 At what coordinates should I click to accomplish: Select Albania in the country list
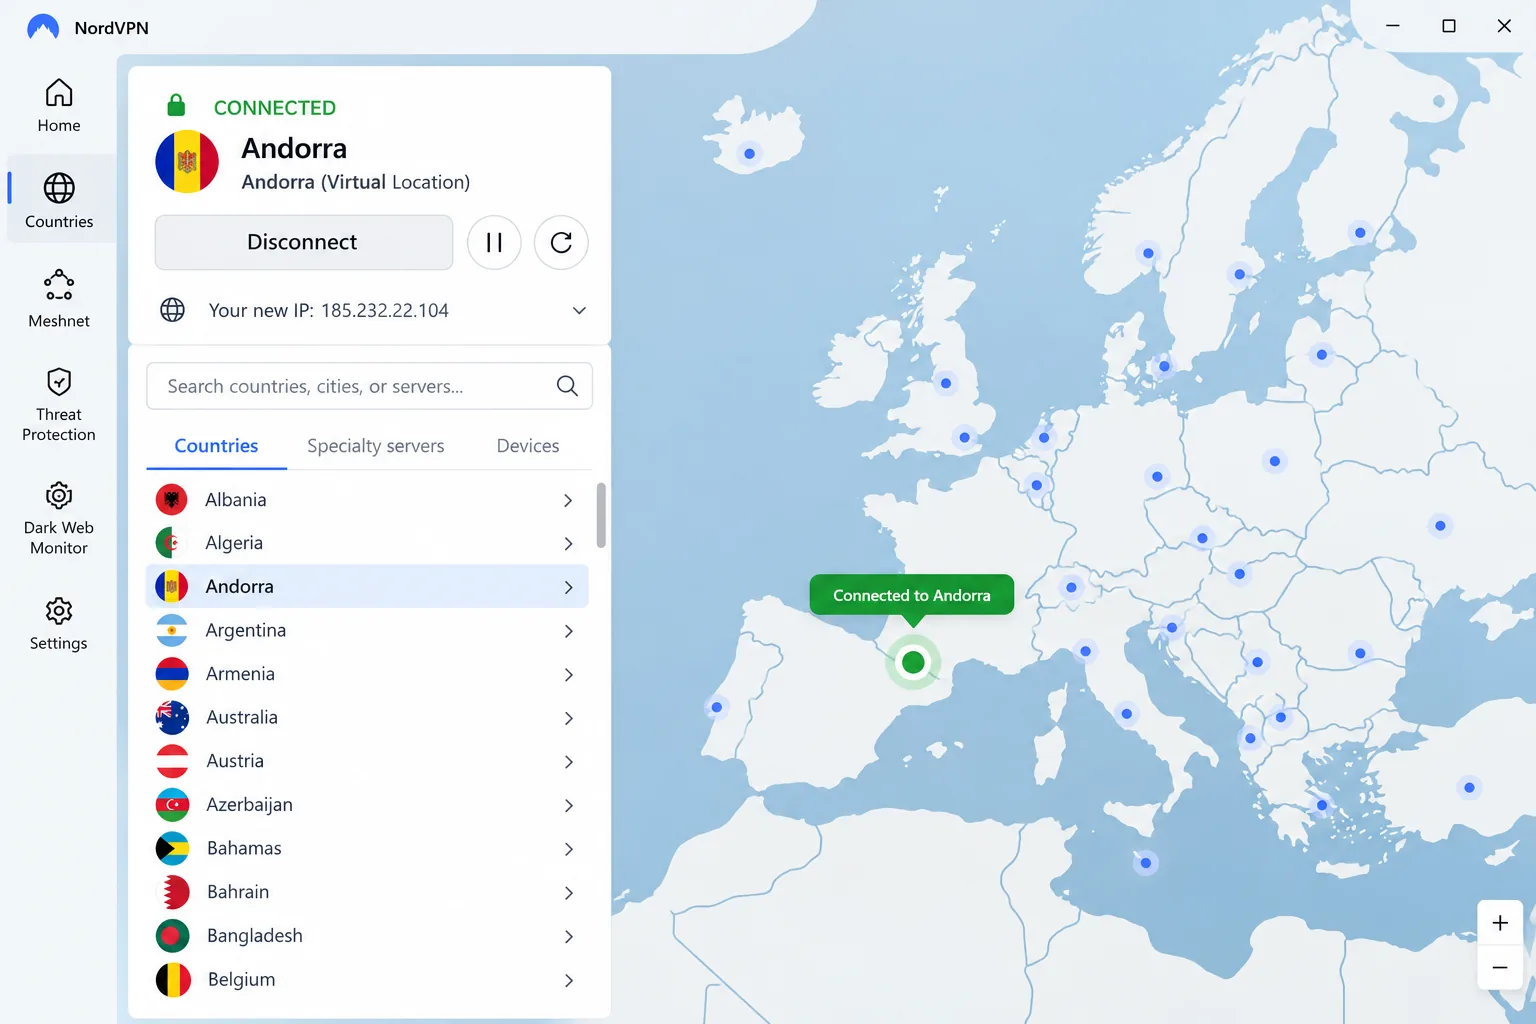pos(367,499)
